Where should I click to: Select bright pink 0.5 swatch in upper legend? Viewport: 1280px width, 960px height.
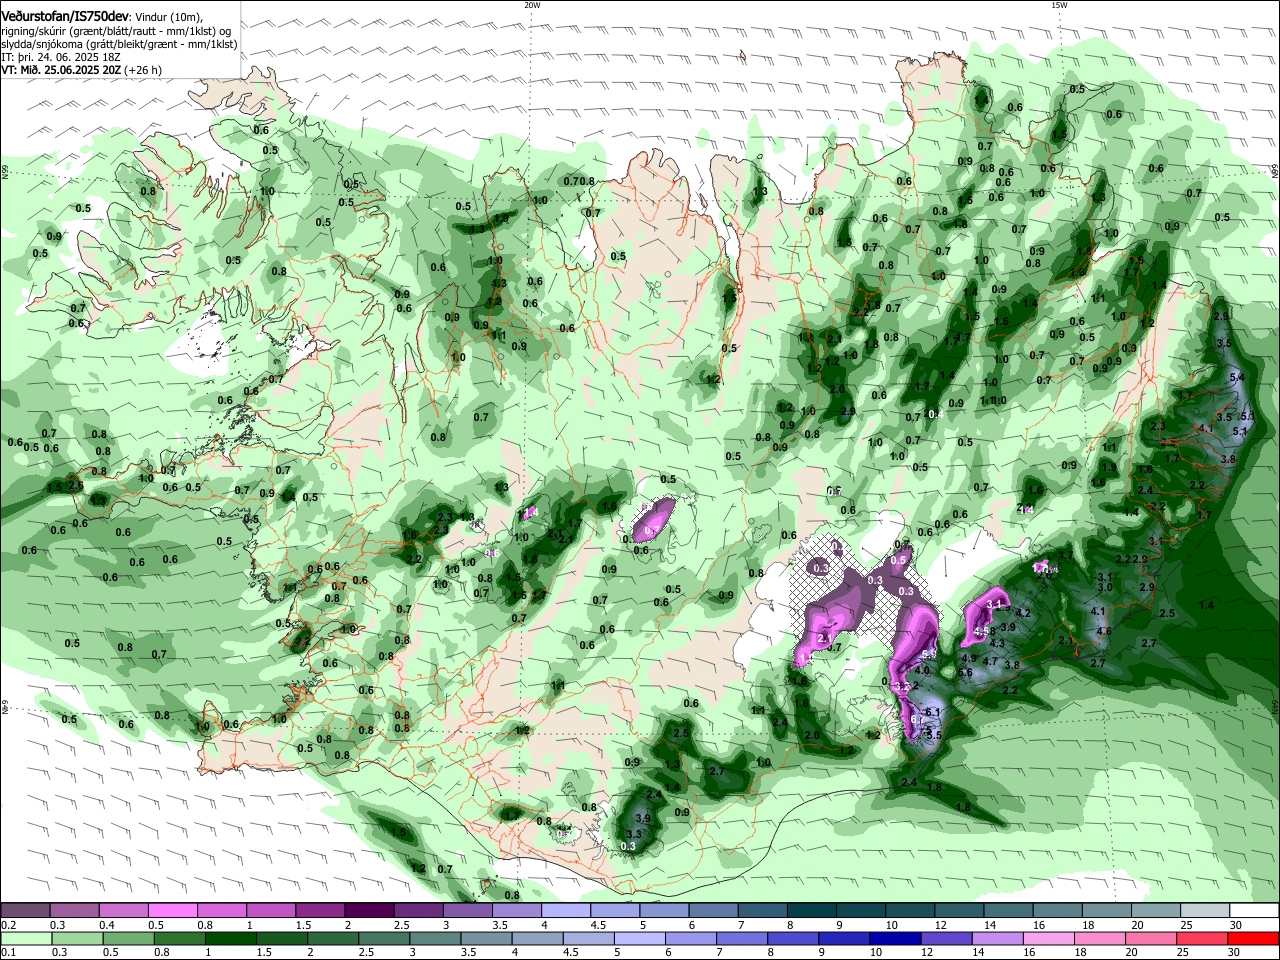pyautogui.click(x=172, y=911)
